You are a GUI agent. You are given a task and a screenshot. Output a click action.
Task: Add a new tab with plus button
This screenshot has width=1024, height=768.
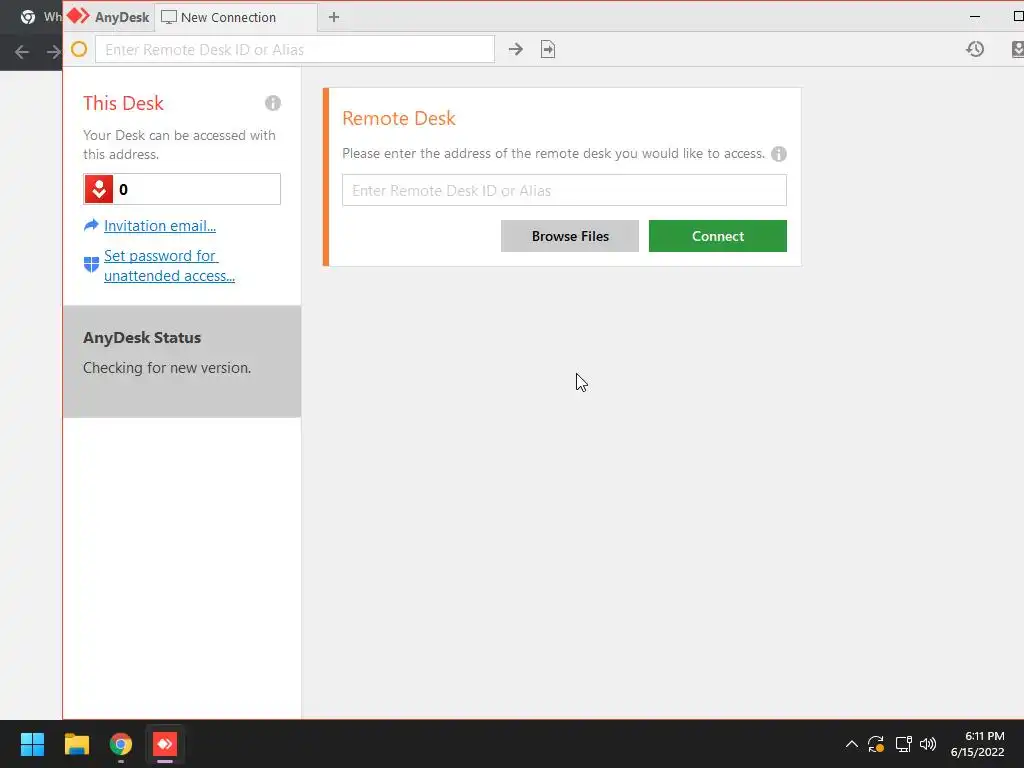pyautogui.click(x=334, y=18)
